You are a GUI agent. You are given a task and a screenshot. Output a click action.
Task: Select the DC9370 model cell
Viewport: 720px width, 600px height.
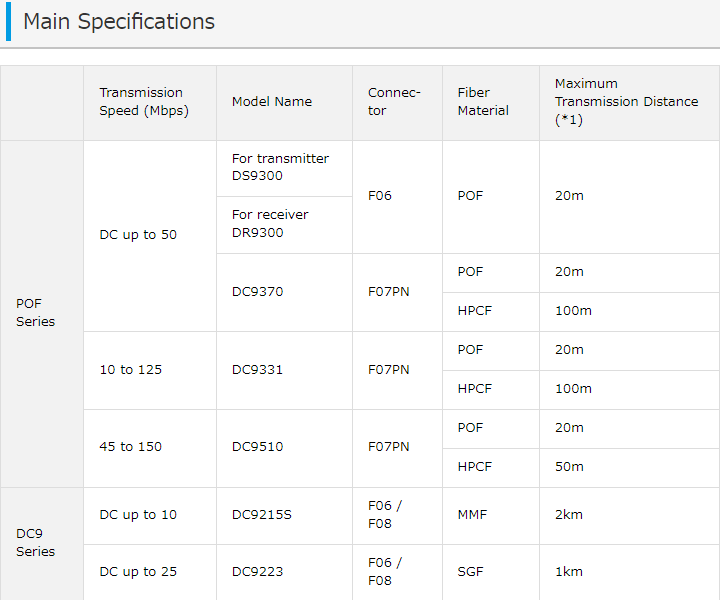point(284,292)
